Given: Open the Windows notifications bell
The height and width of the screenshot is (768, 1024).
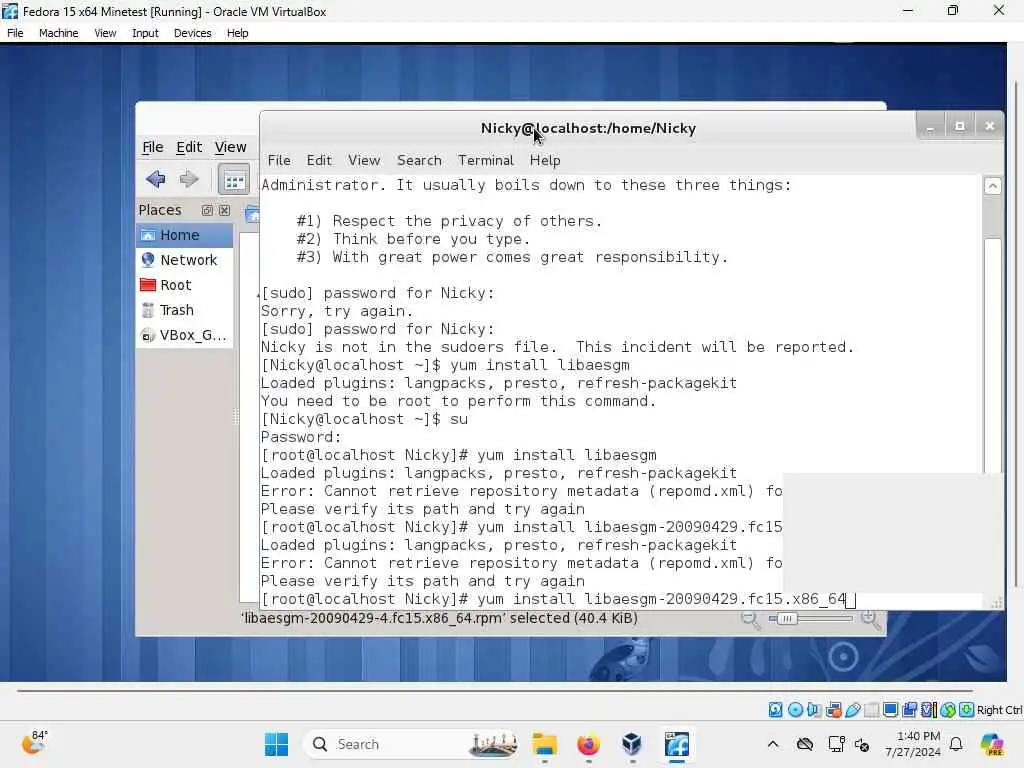Looking at the screenshot, I should pos(956,744).
